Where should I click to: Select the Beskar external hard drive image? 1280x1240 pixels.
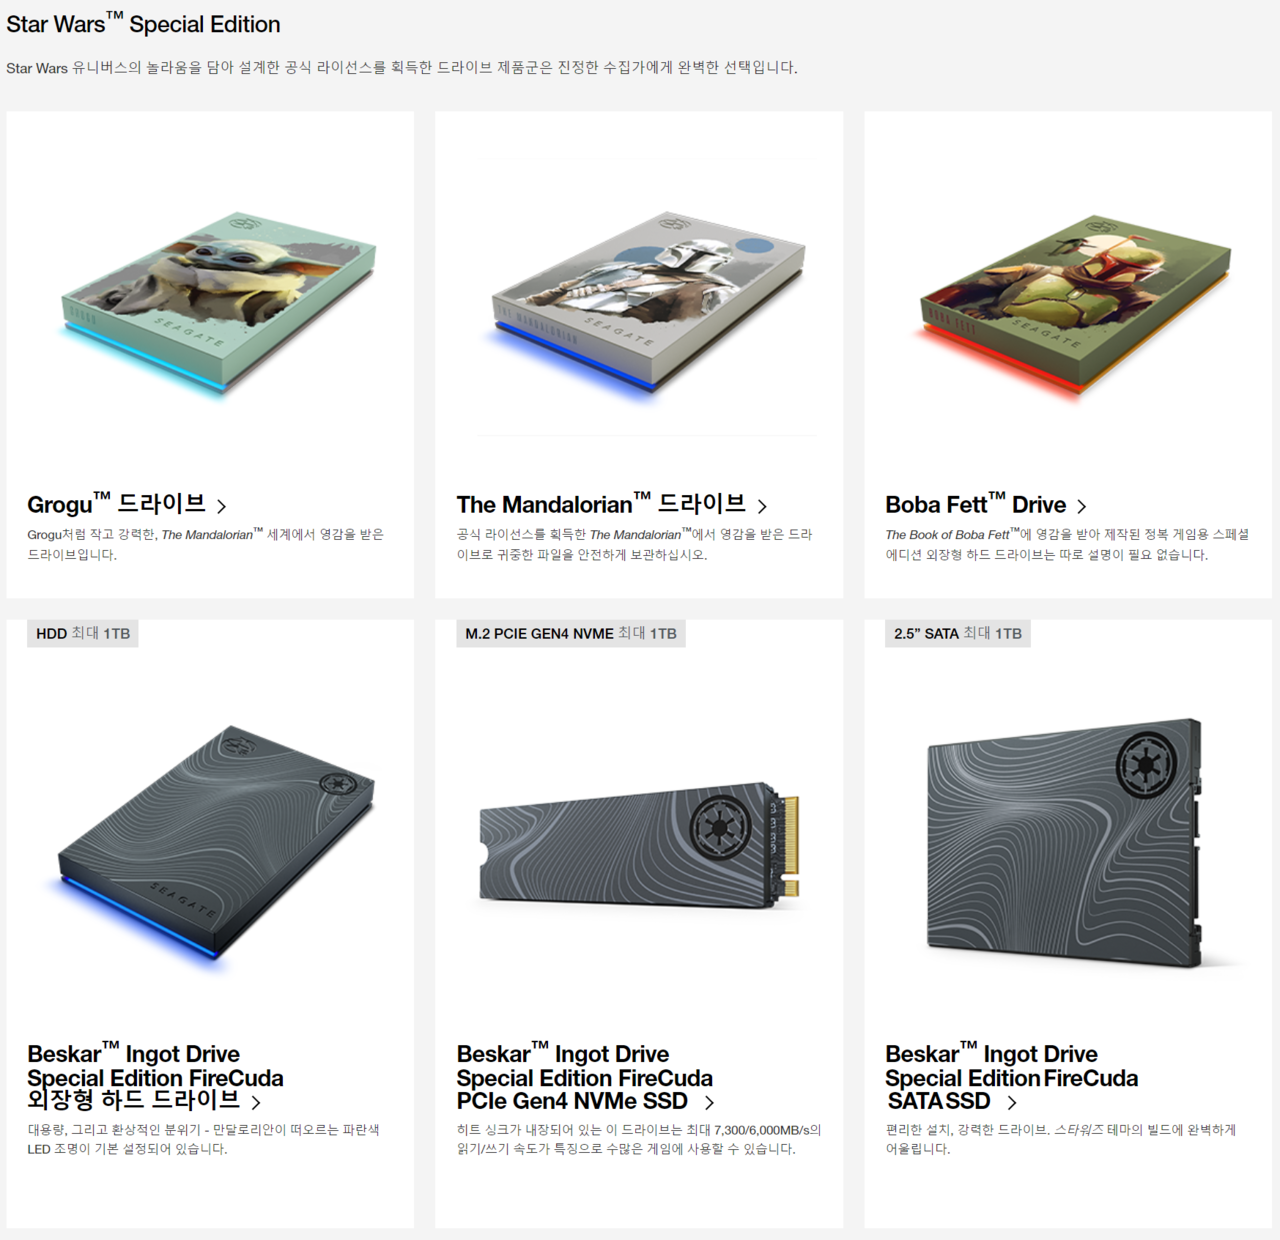coord(215,842)
